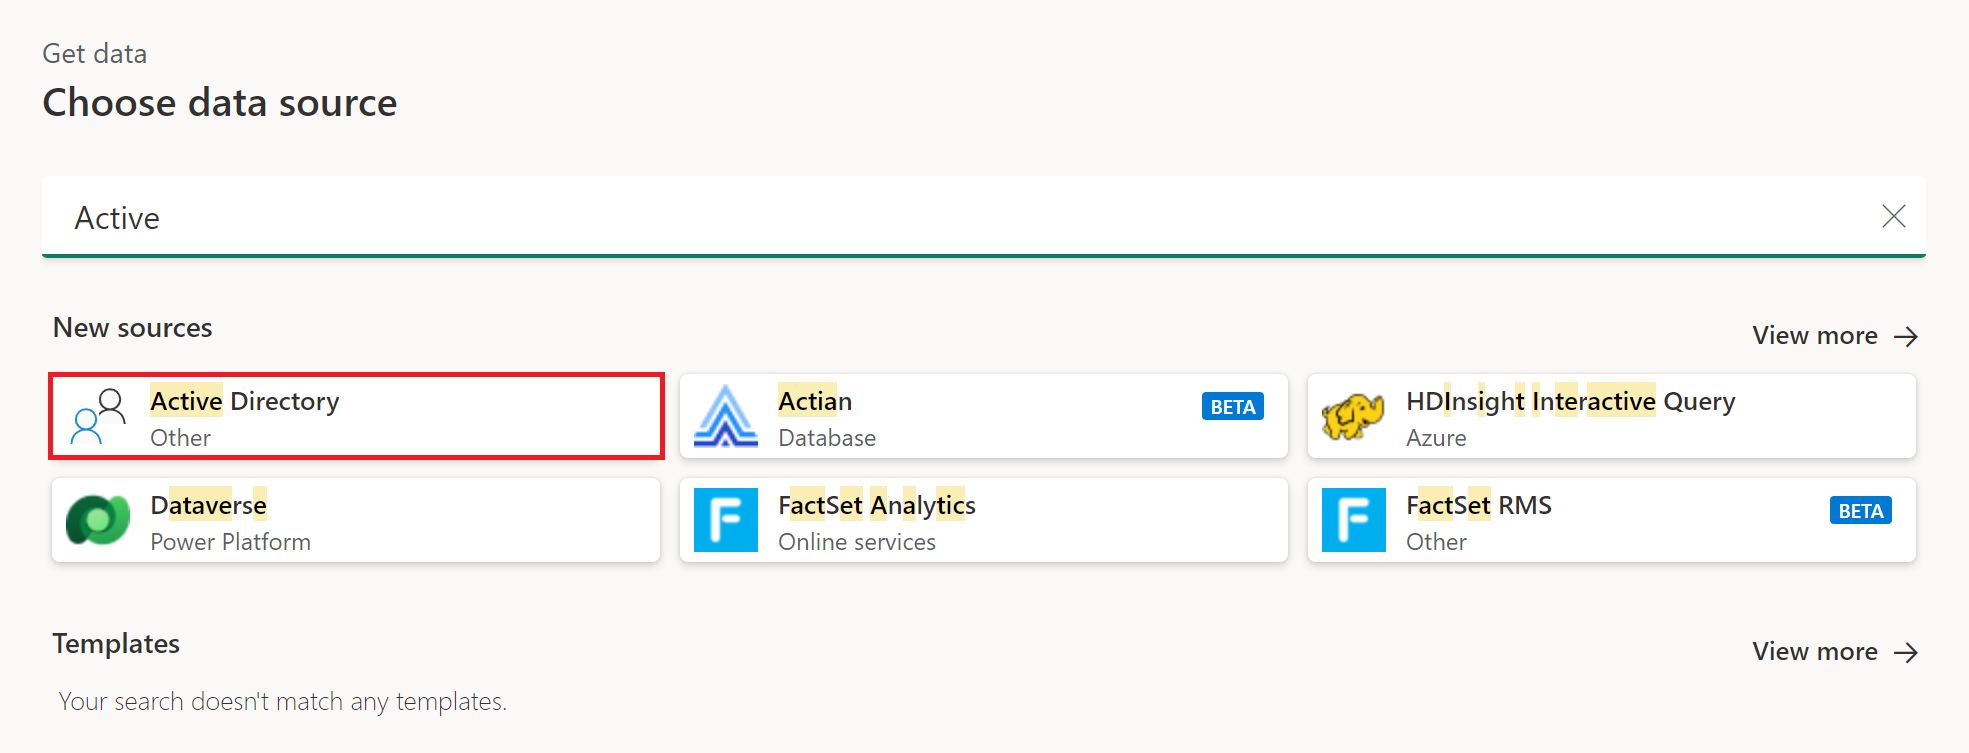Click the clear search X icon
The image size is (1969, 753).
1895,216
